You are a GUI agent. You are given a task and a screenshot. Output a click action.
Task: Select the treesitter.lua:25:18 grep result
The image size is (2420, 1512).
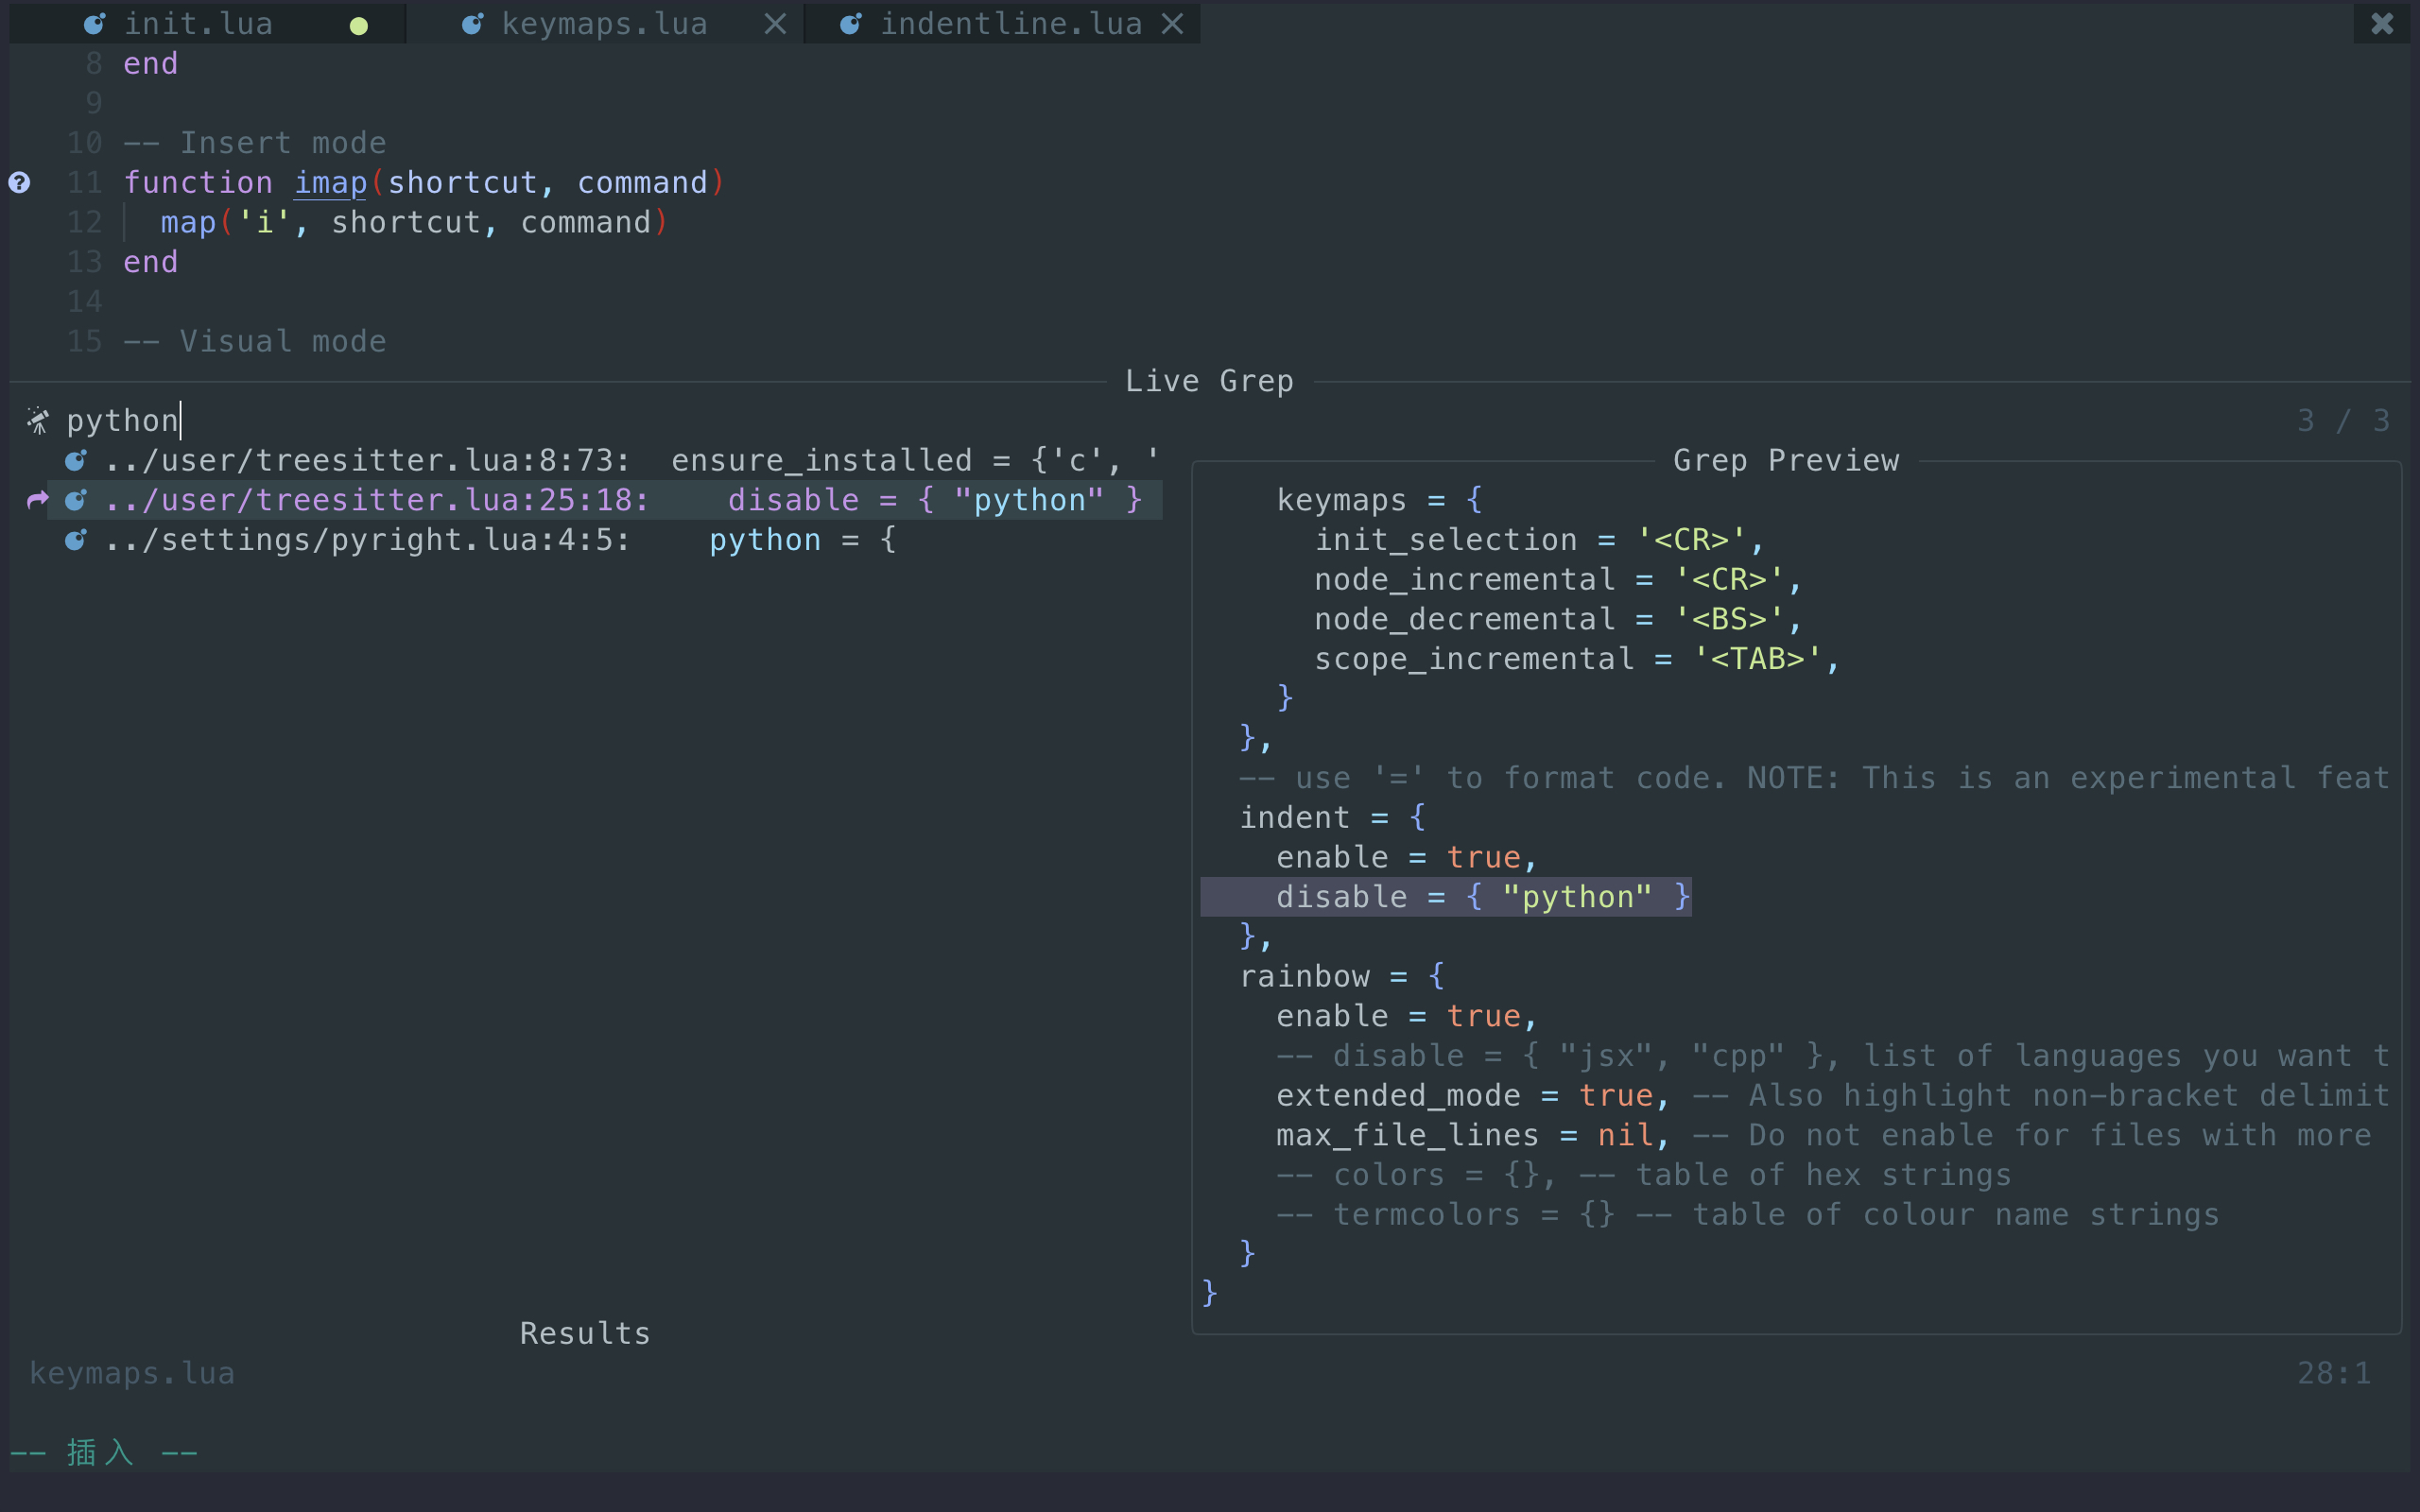[605, 500]
